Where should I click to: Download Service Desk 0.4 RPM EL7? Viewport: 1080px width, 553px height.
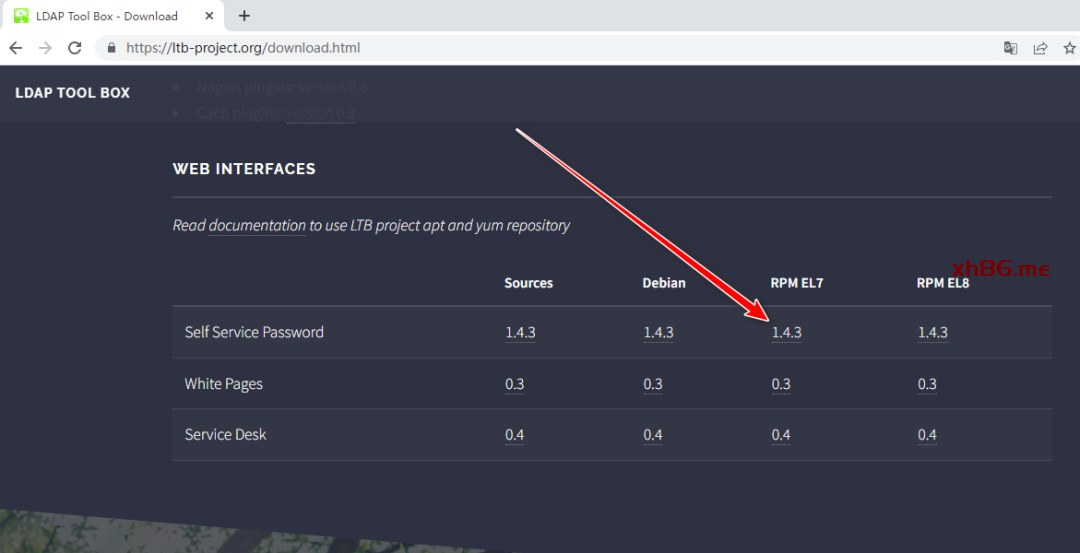[781, 435]
